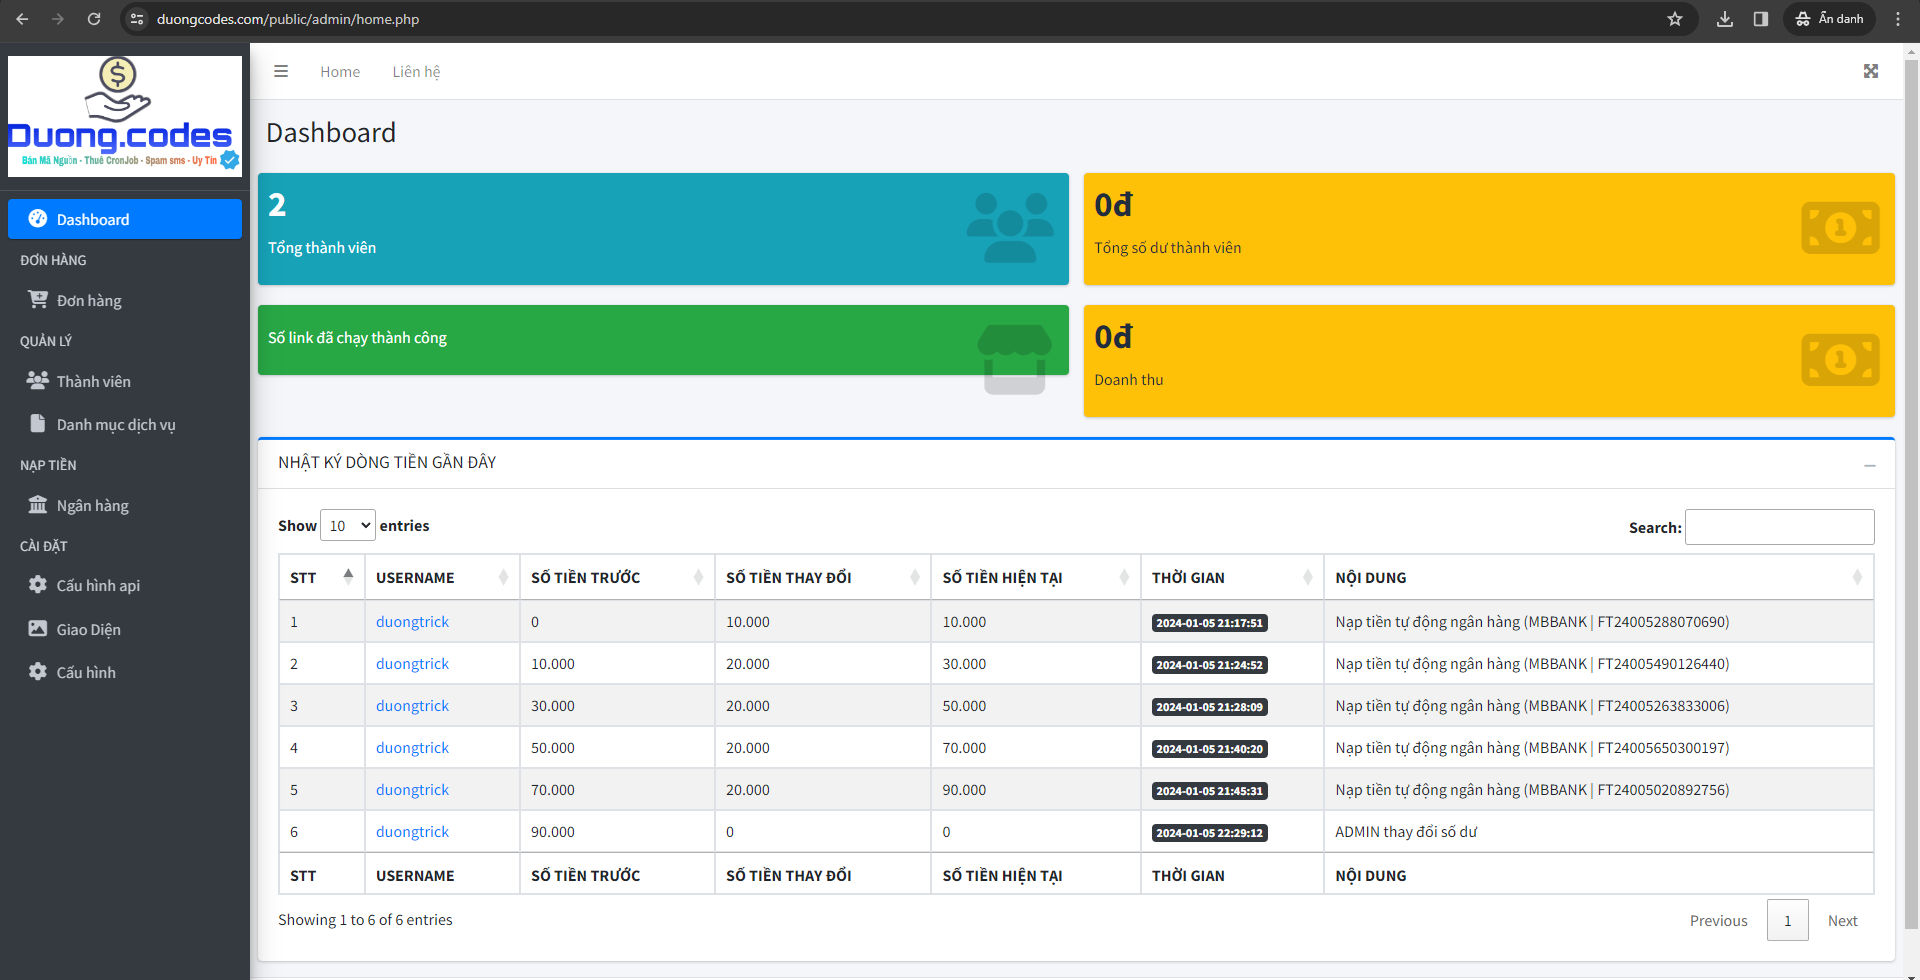Click the fullscreen expand icon
The image size is (1920, 980).
pos(1870,71)
